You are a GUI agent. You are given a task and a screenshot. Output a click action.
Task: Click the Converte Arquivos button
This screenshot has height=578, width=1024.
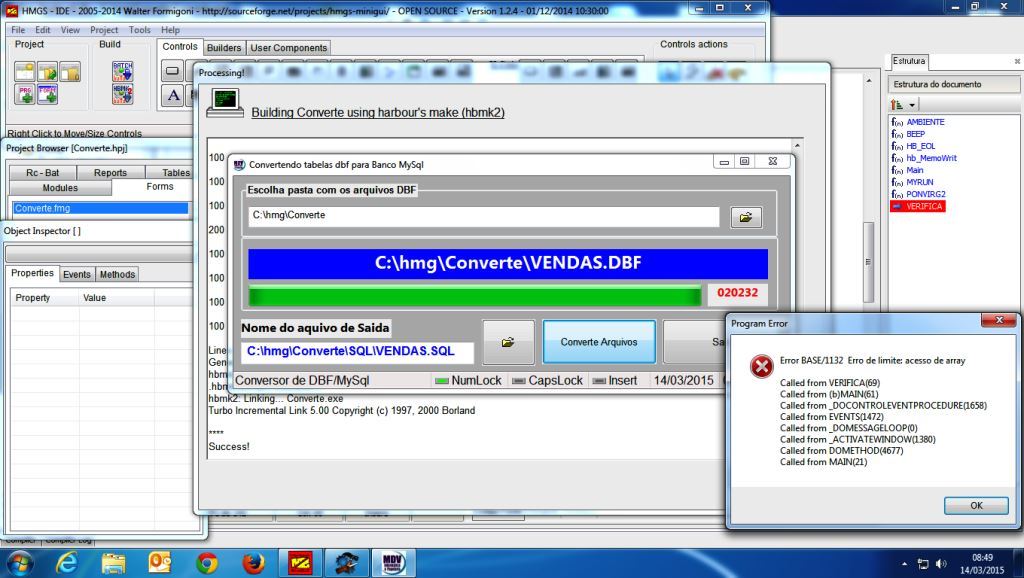coord(598,342)
